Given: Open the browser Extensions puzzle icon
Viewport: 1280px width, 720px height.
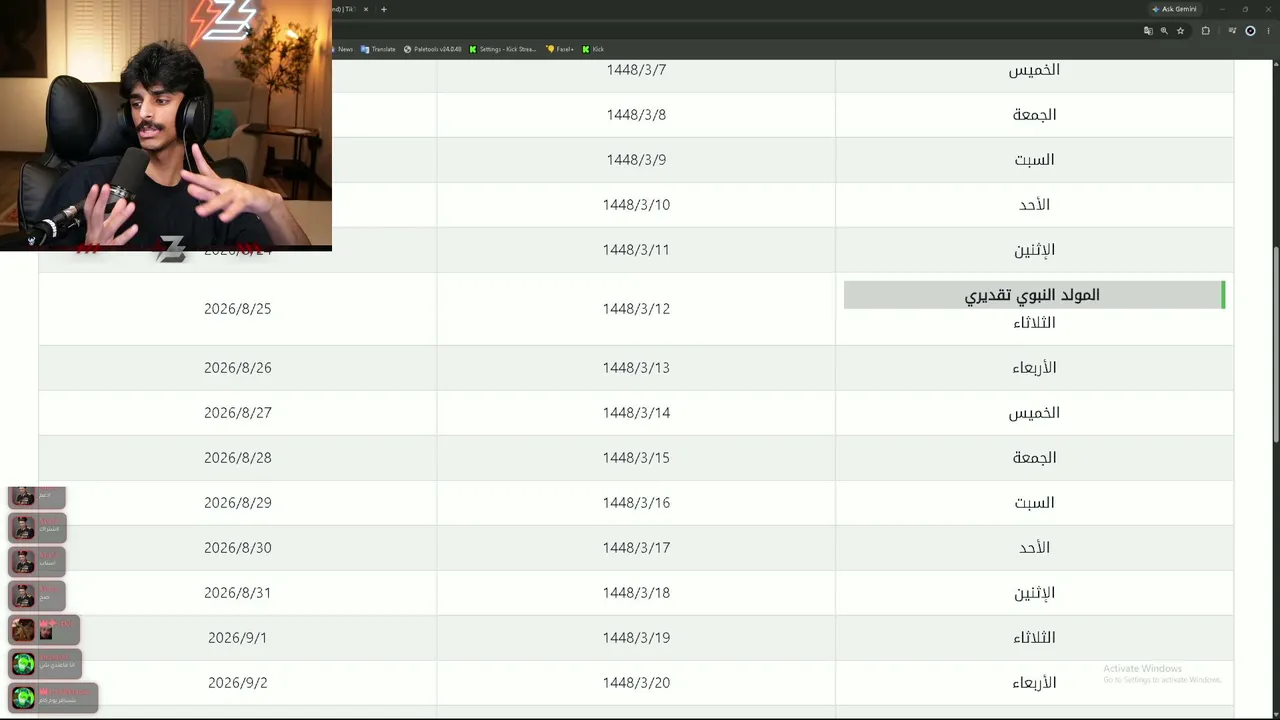Looking at the screenshot, I should (1206, 31).
